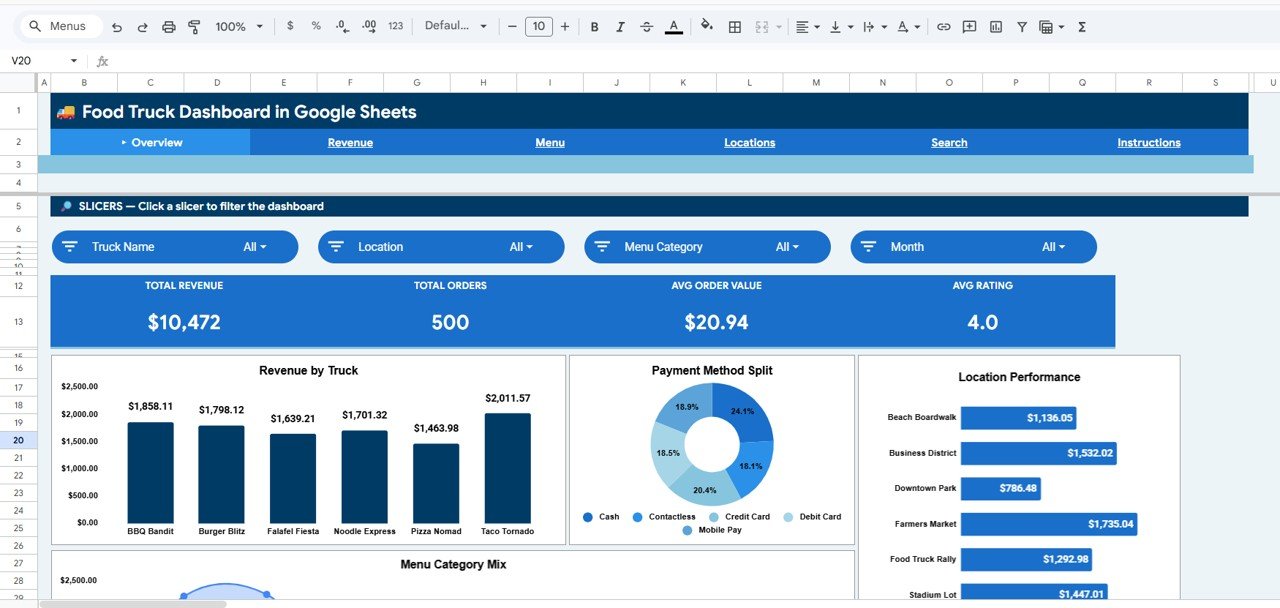Switch to the Revenue tab
The image size is (1280, 608).
tap(349, 142)
